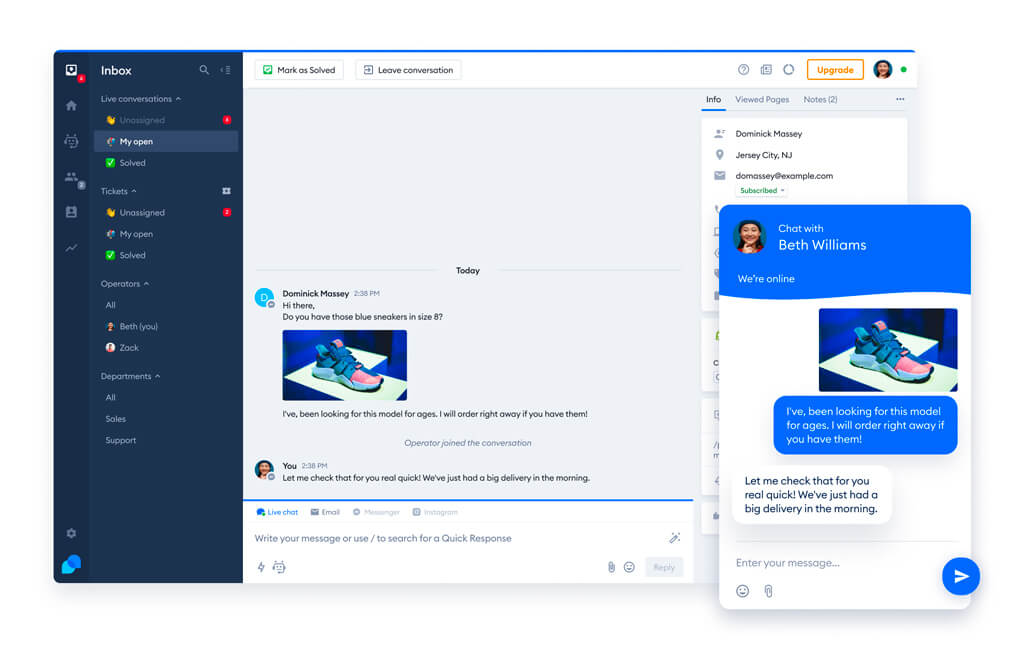Image resolution: width=1024 pixels, height=665 pixels.
Task: Click the magic wand icon in reply box
Action: click(675, 538)
